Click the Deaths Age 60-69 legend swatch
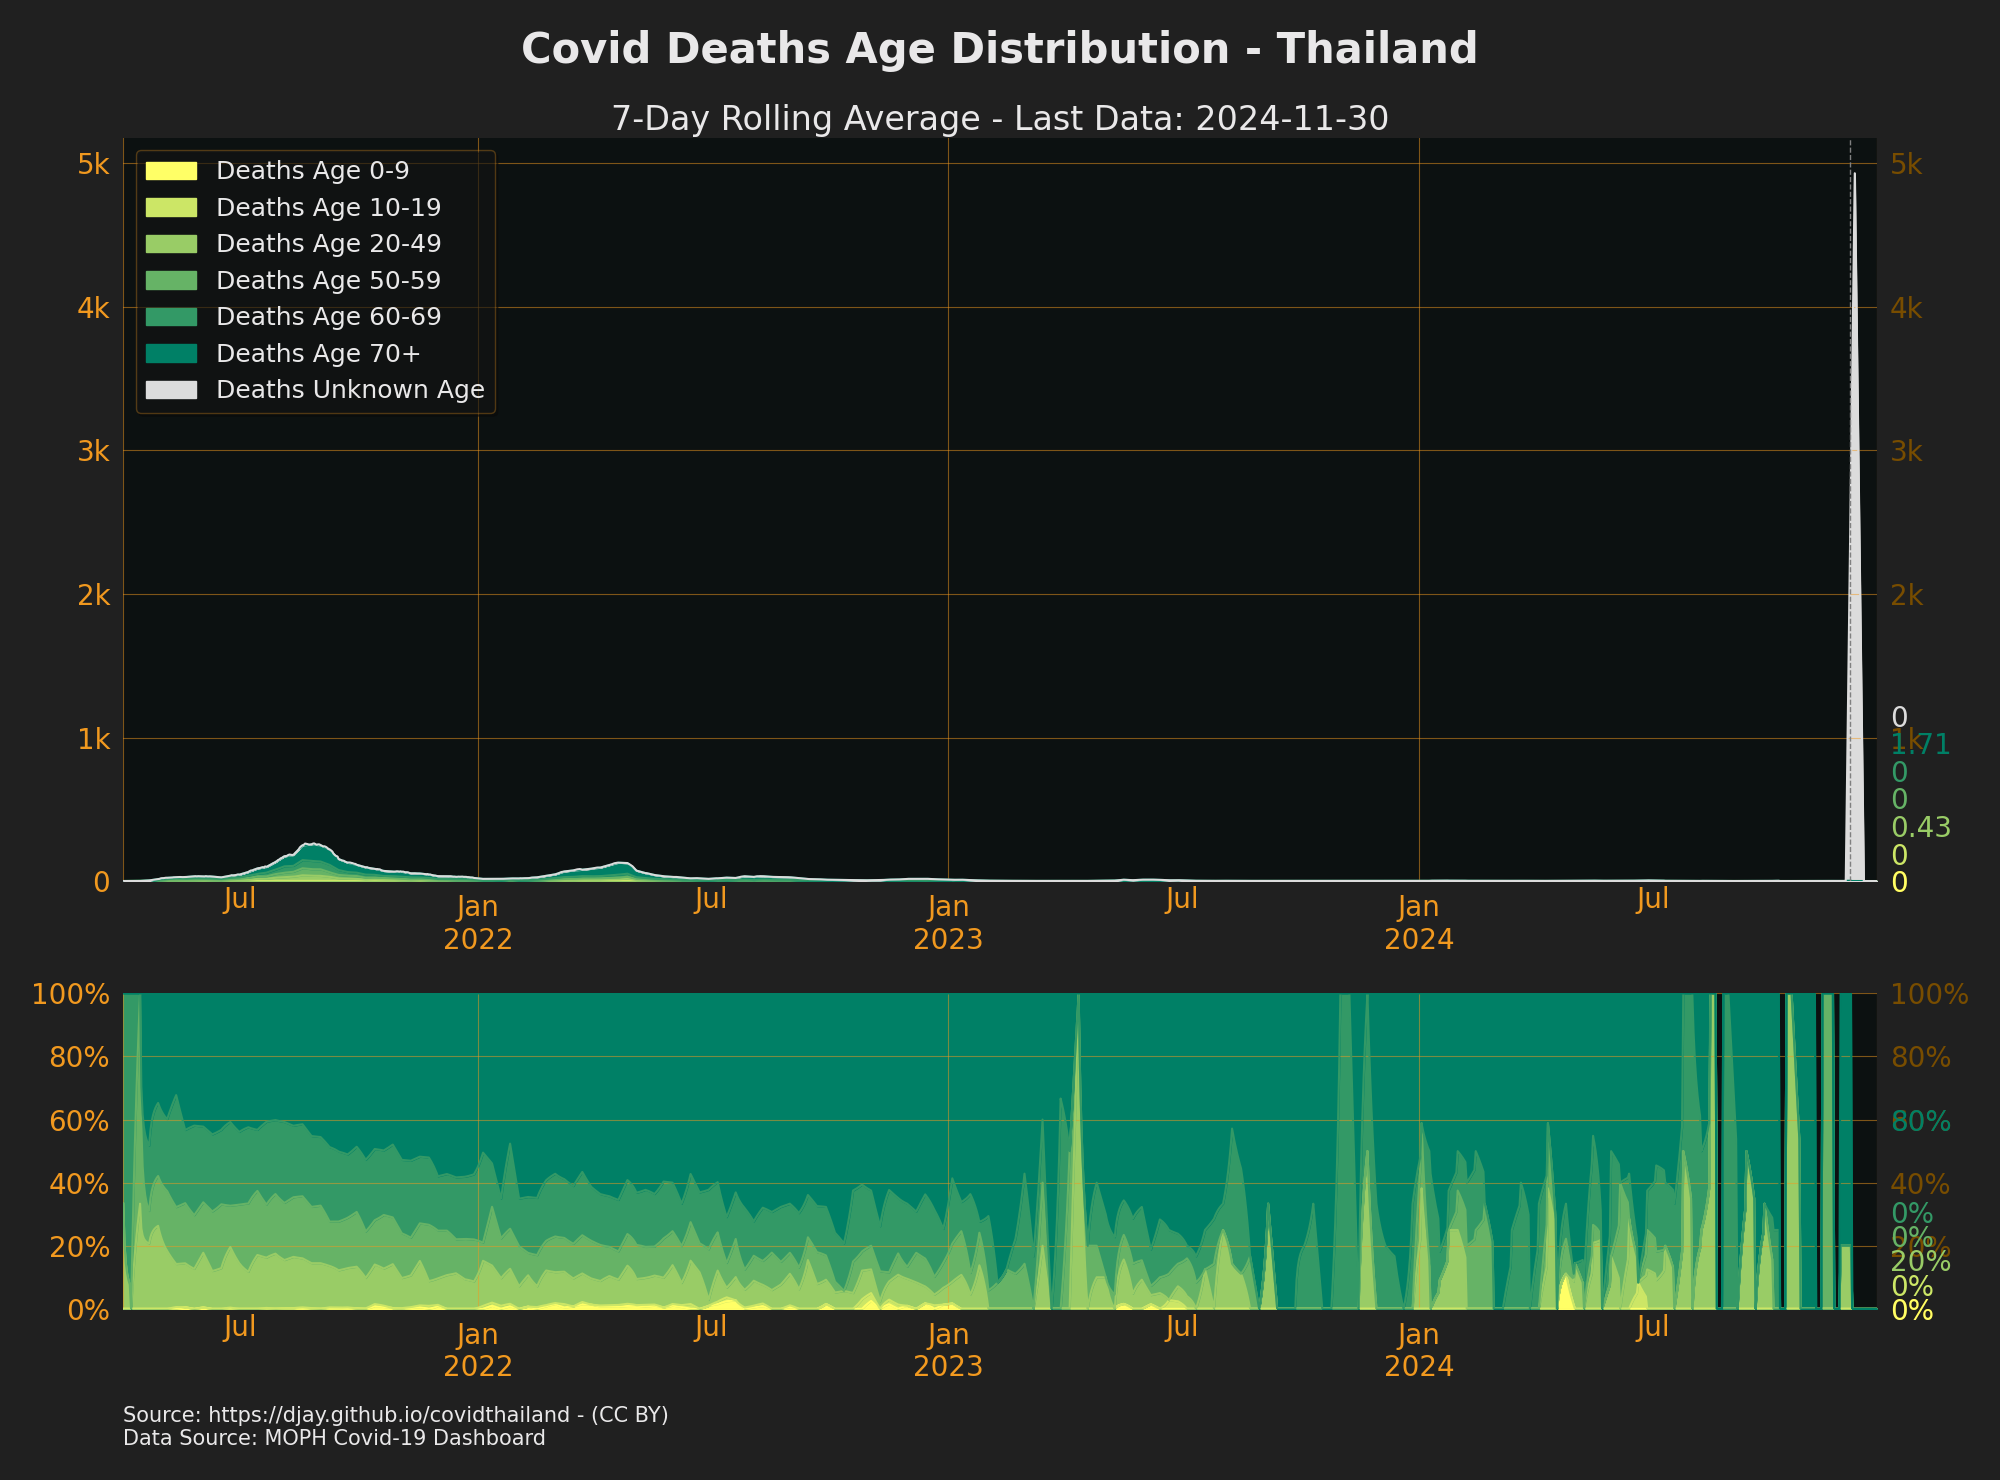This screenshot has width=2000, height=1480. (171, 317)
